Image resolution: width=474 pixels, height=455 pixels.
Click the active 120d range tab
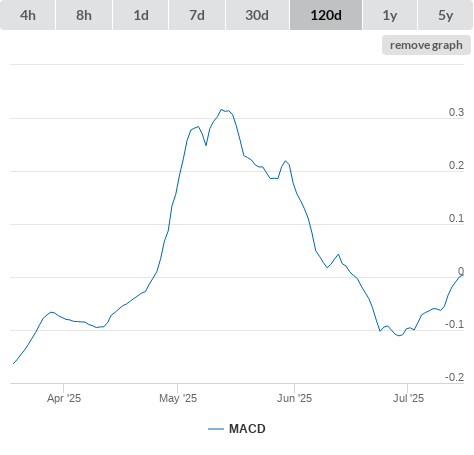click(x=326, y=15)
